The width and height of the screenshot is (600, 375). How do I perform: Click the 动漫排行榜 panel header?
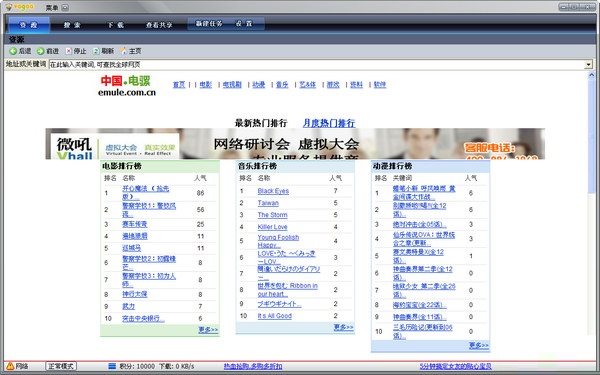click(430, 166)
